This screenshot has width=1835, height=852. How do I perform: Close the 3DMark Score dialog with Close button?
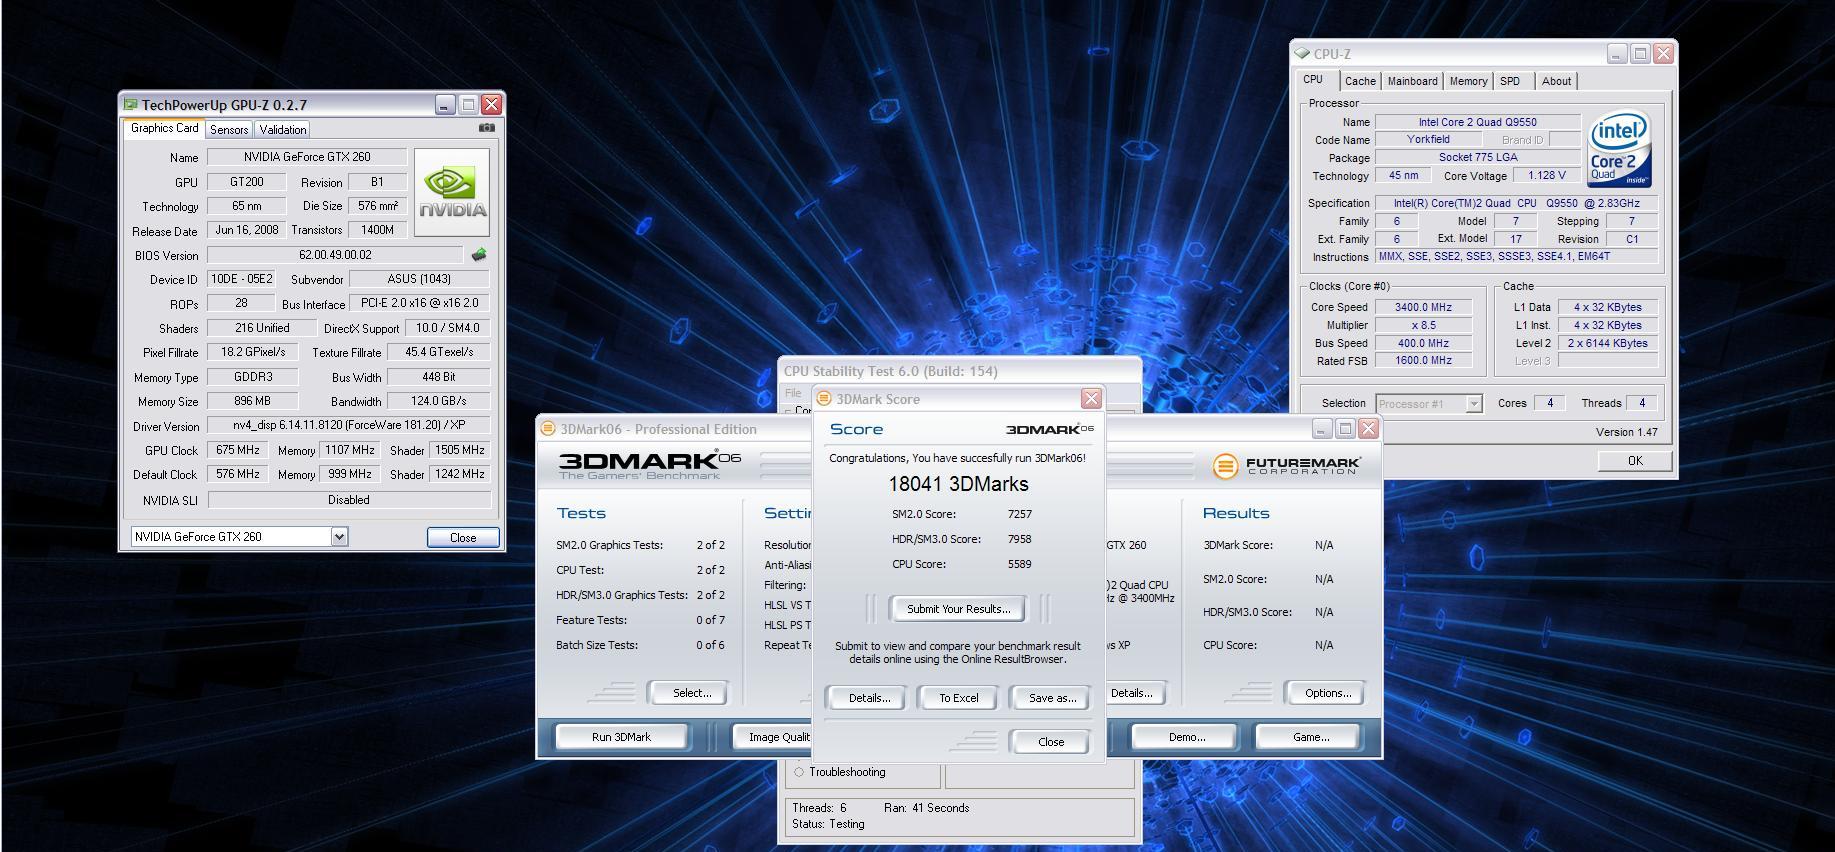click(x=1050, y=742)
